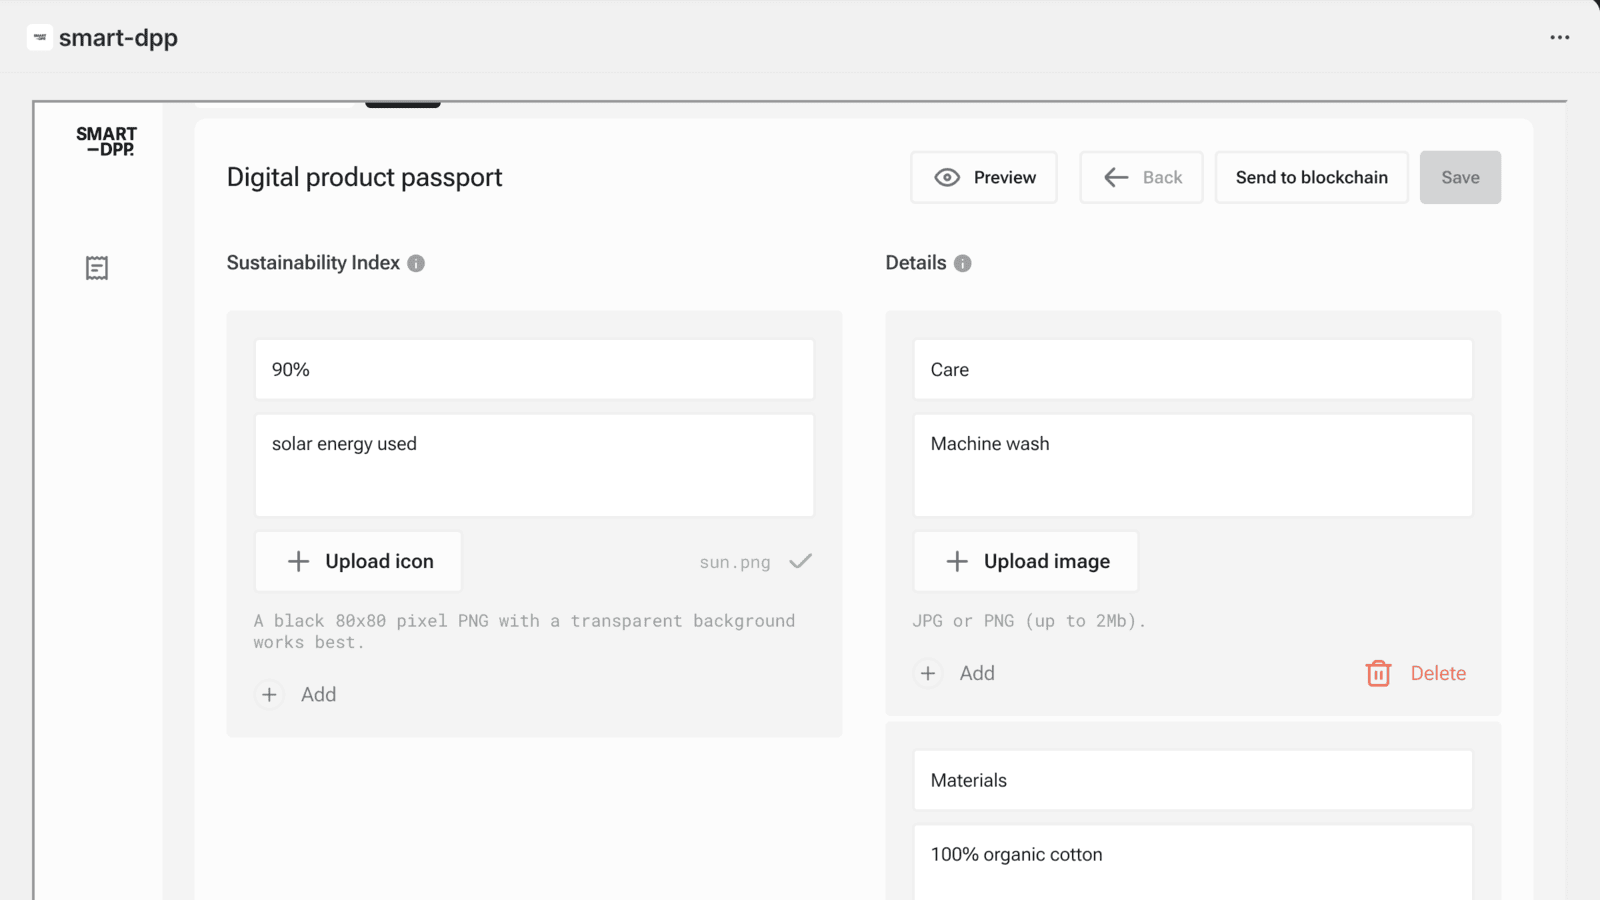Click the sun.png file name
The height and width of the screenshot is (900, 1600).
[x=735, y=562]
